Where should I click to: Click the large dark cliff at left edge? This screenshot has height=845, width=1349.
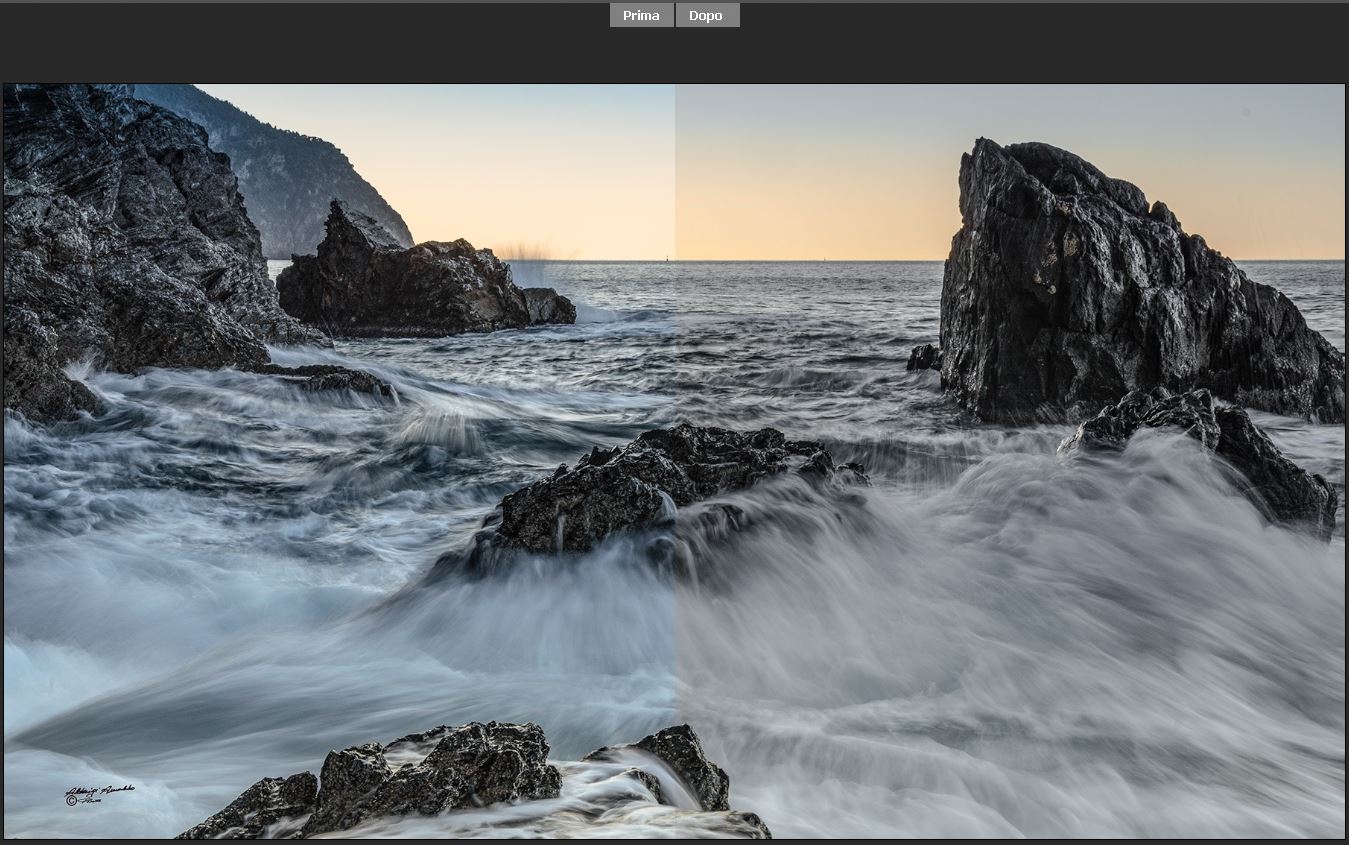coord(110,230)
